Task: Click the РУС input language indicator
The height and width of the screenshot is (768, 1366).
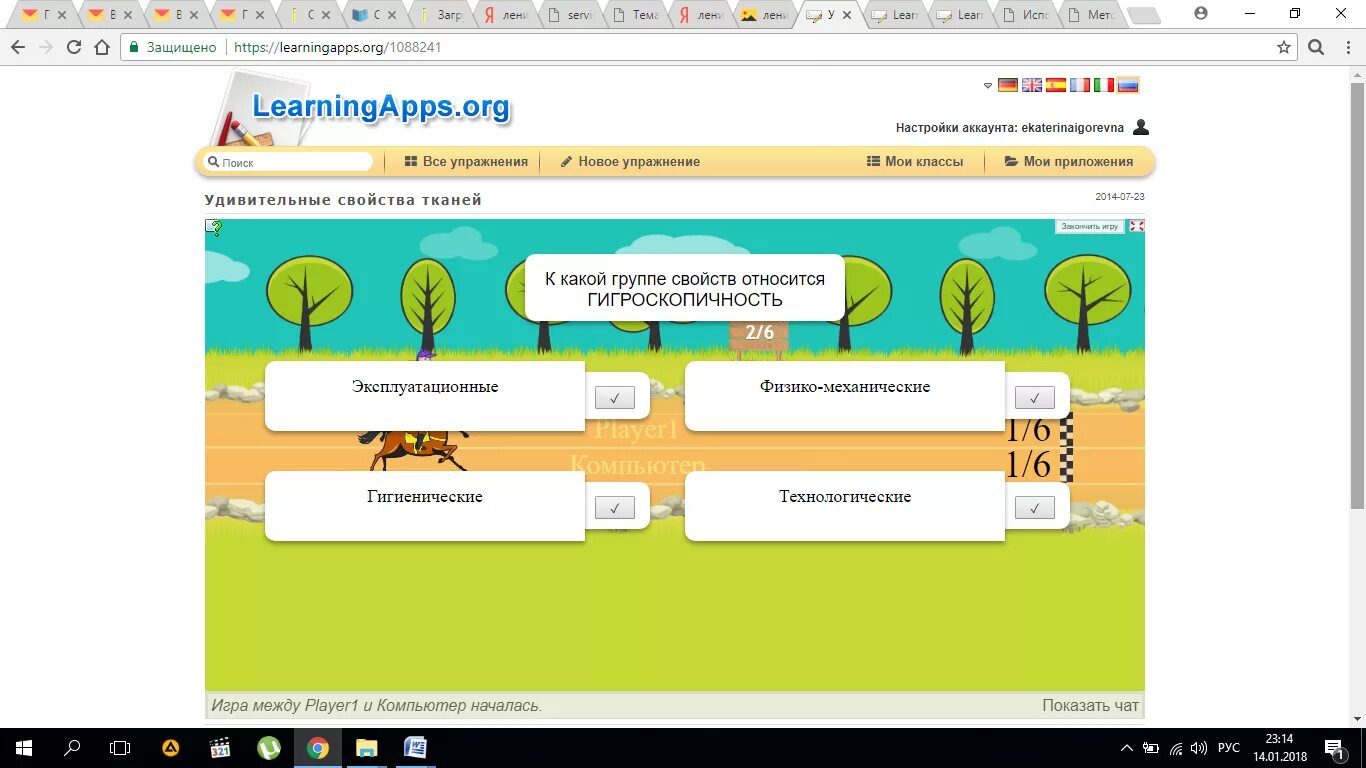Action: [x=1228, y=748]
